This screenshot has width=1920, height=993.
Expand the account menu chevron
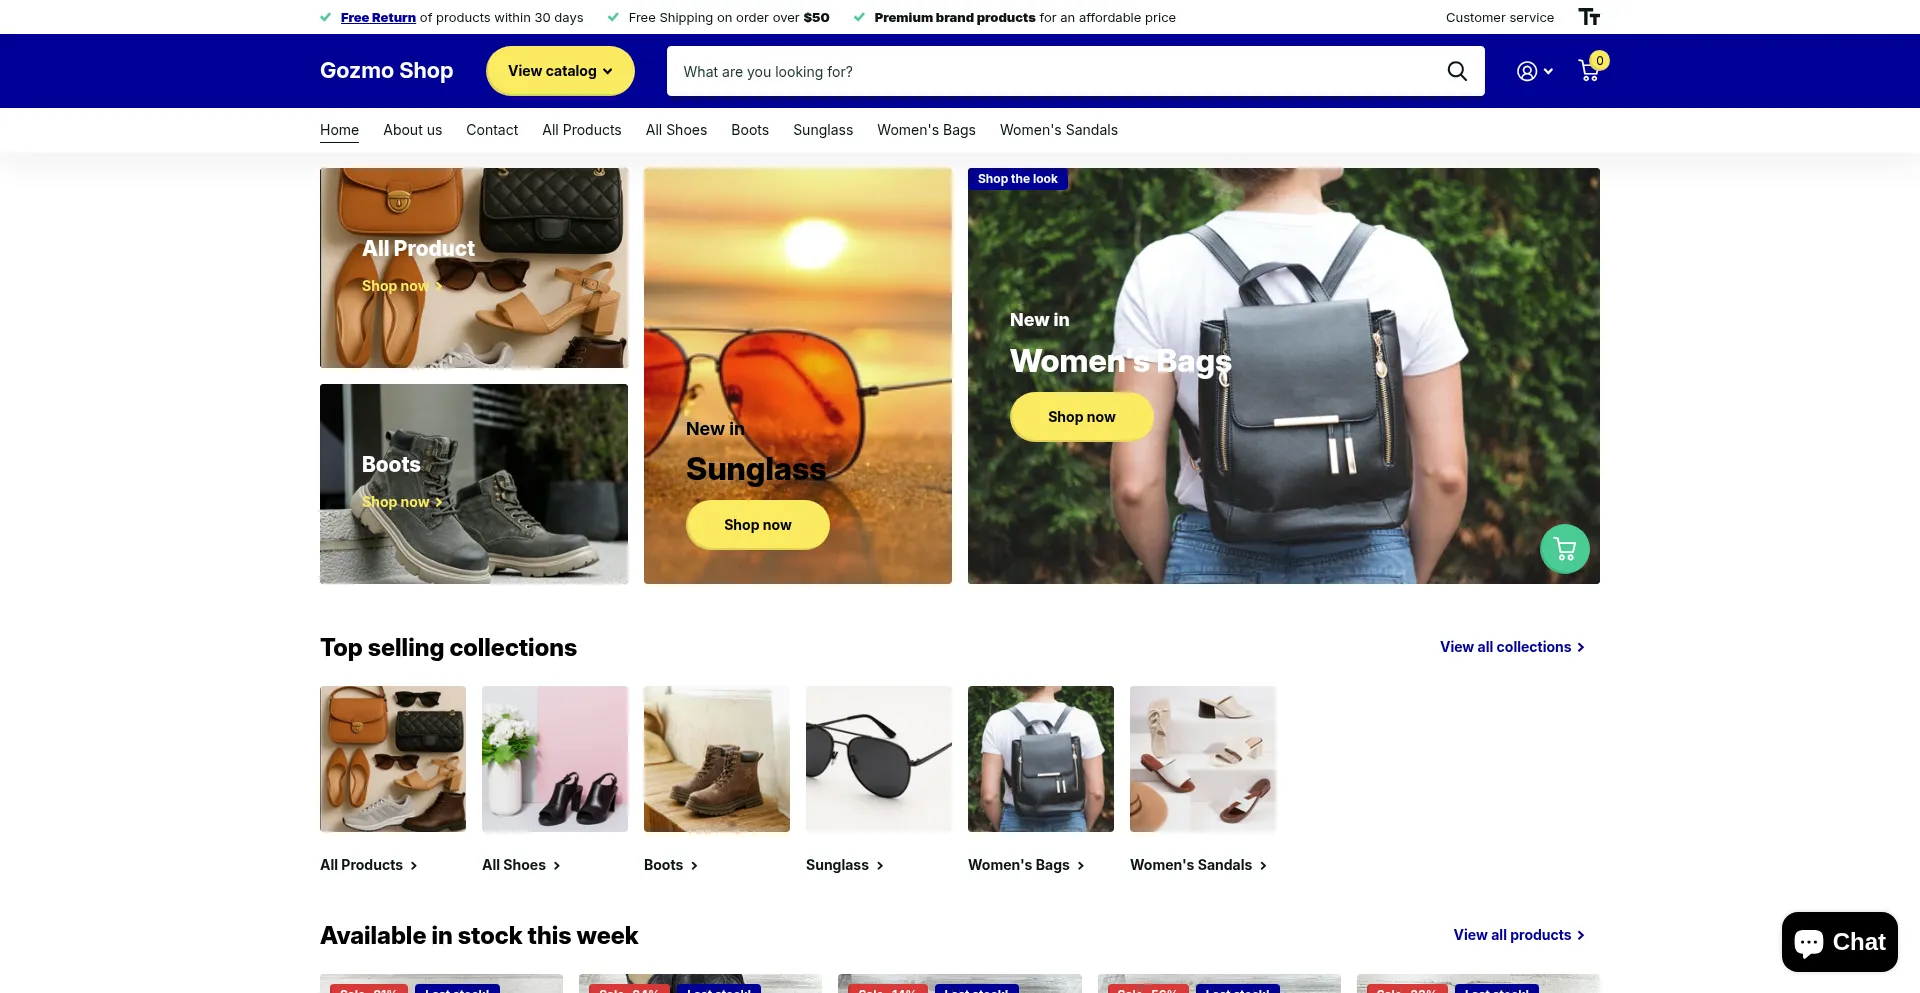(x=1548, y=71)
